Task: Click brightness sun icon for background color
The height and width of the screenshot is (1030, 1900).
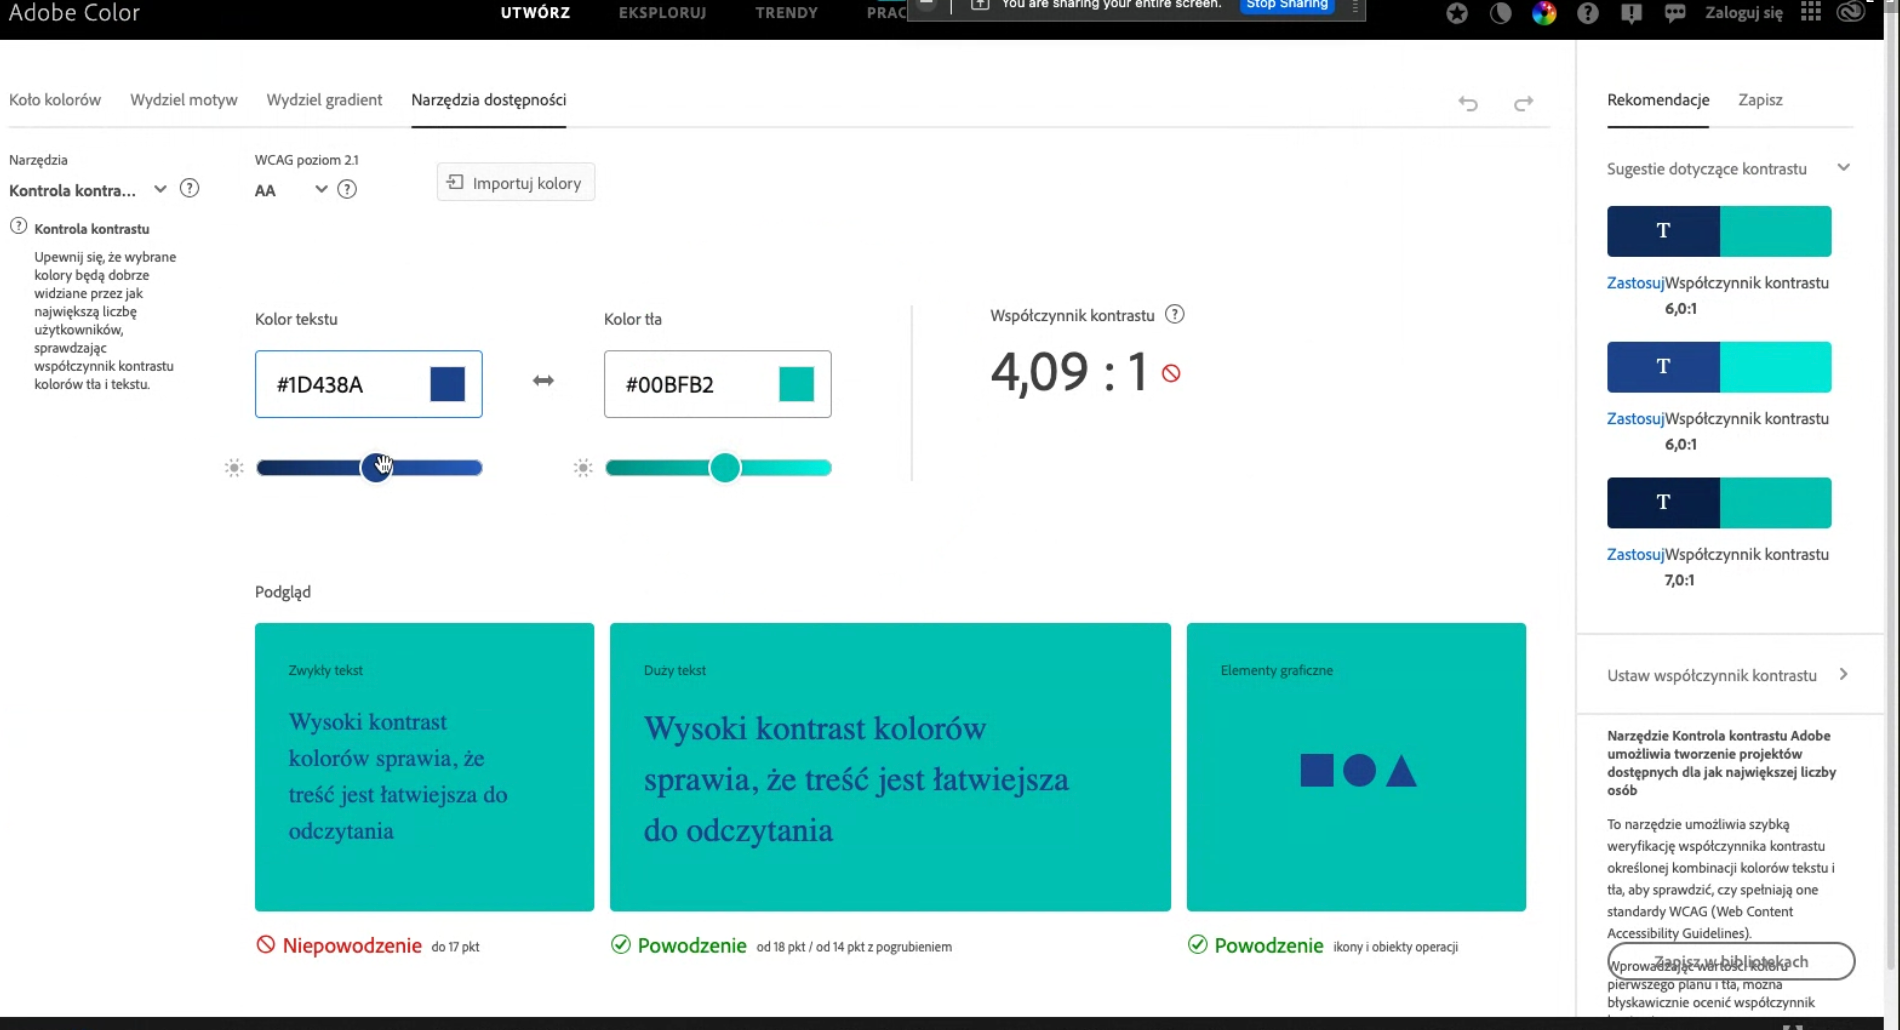Action: (583, 468)
